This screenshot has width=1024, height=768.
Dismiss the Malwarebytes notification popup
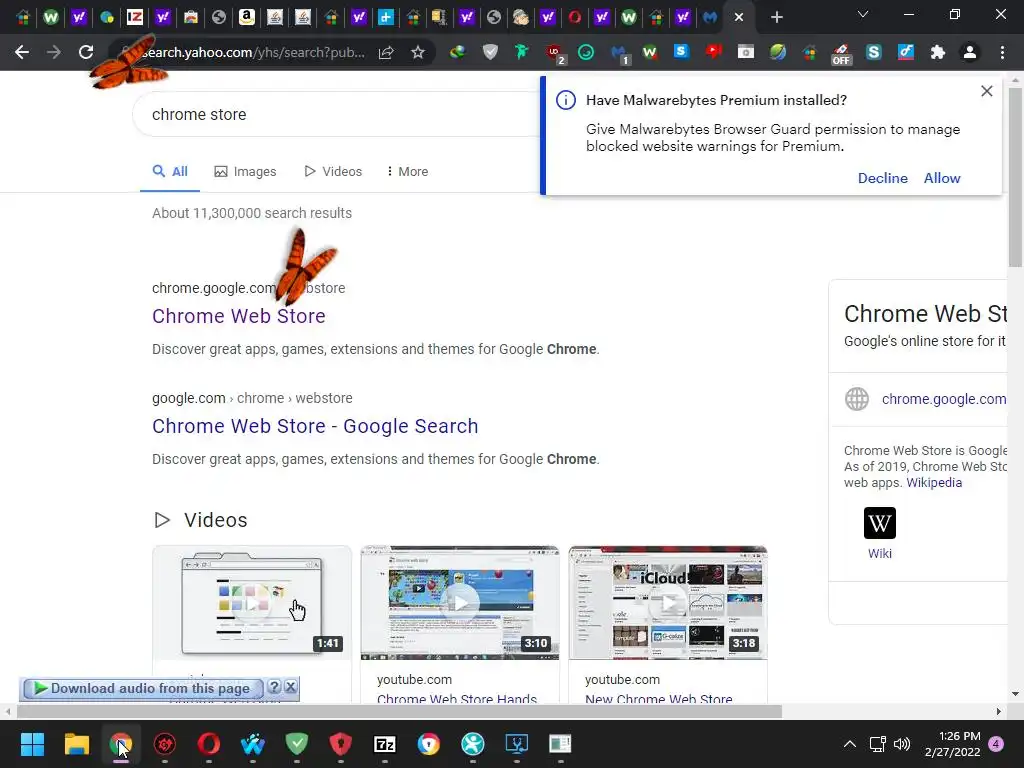click(987, 91)
